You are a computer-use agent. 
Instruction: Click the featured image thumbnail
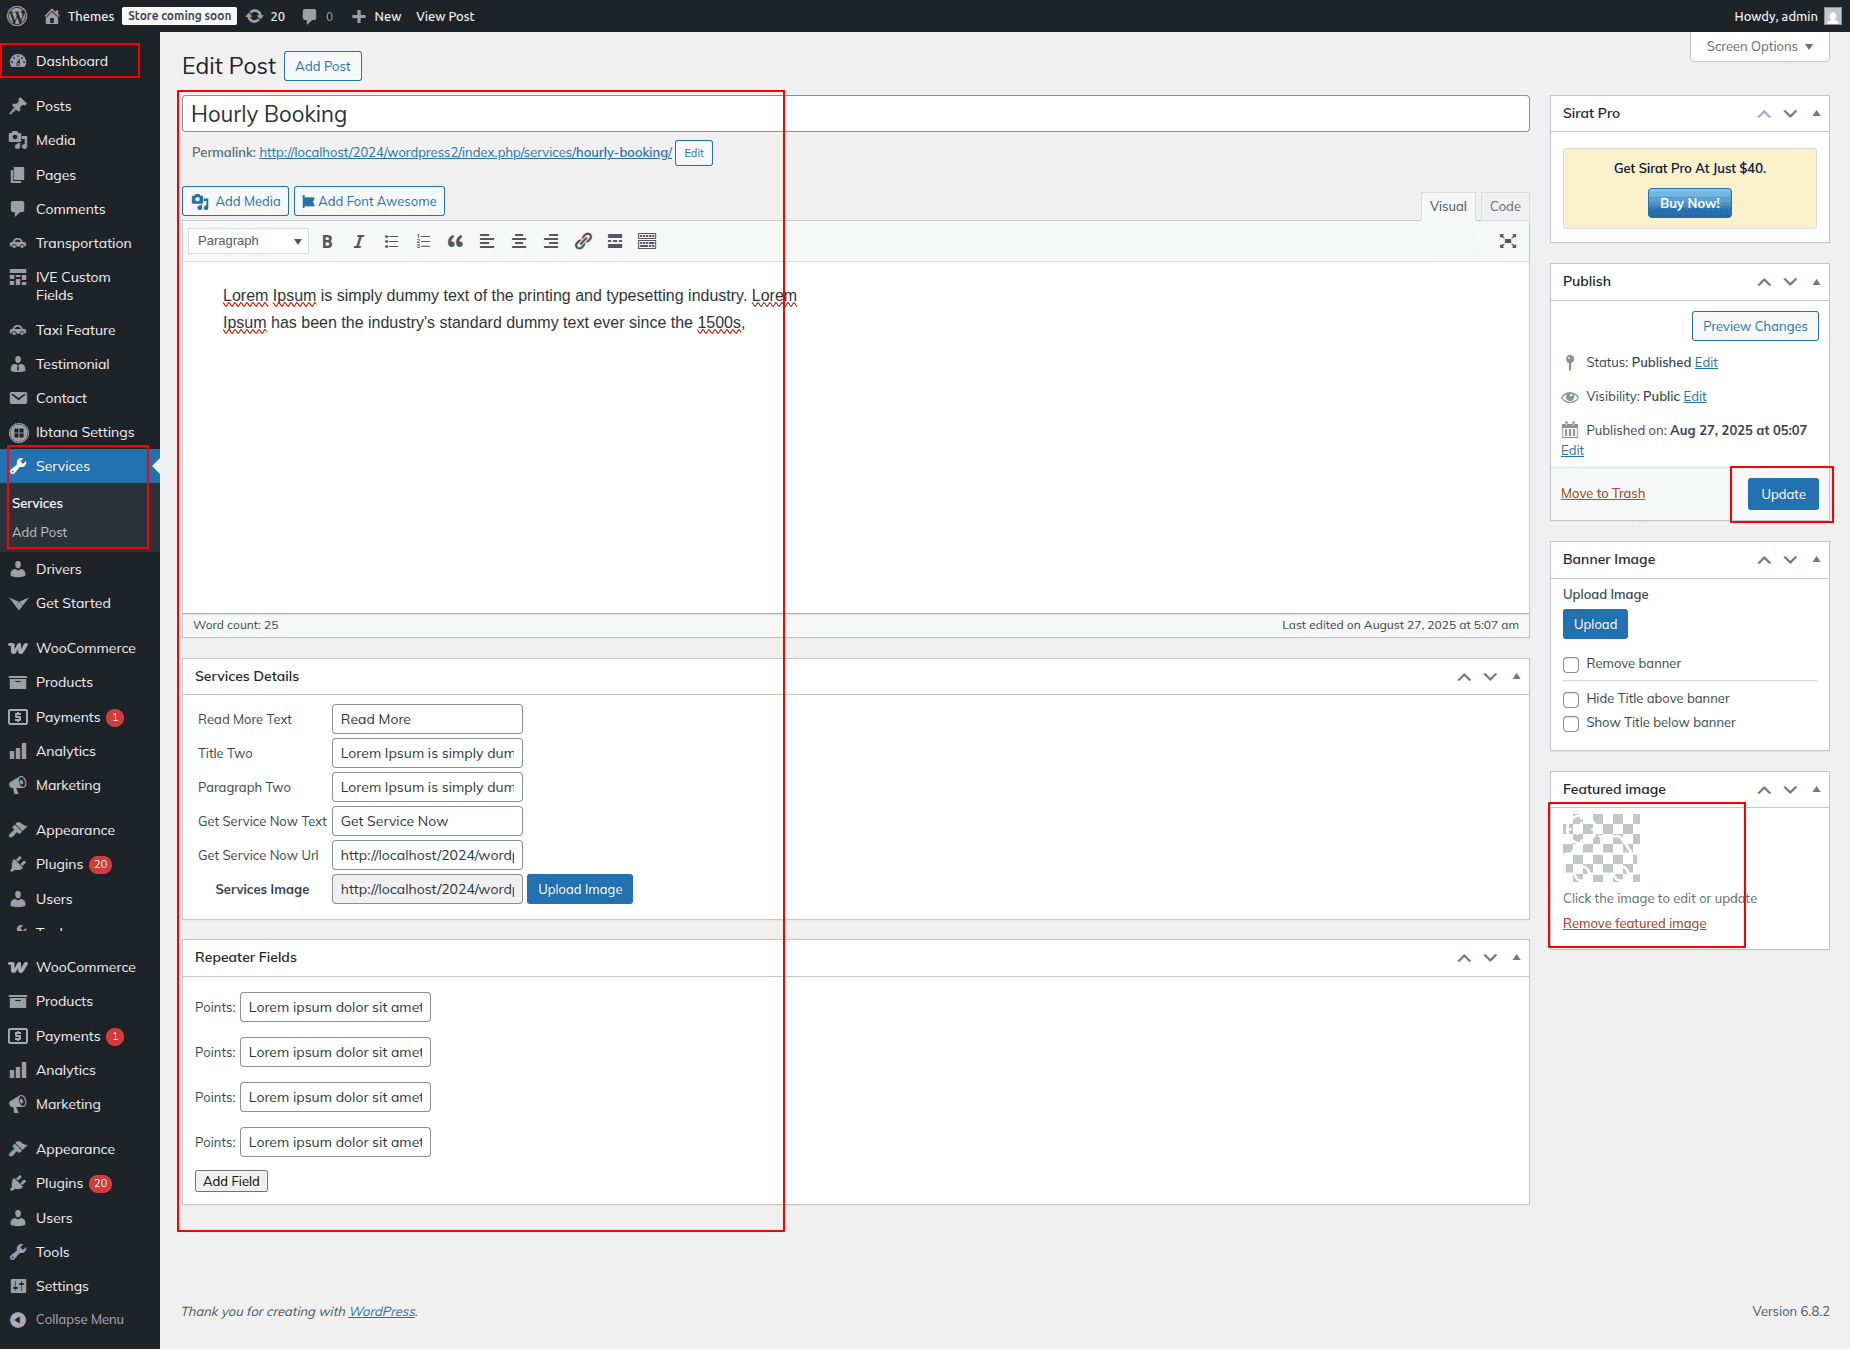1601,848
